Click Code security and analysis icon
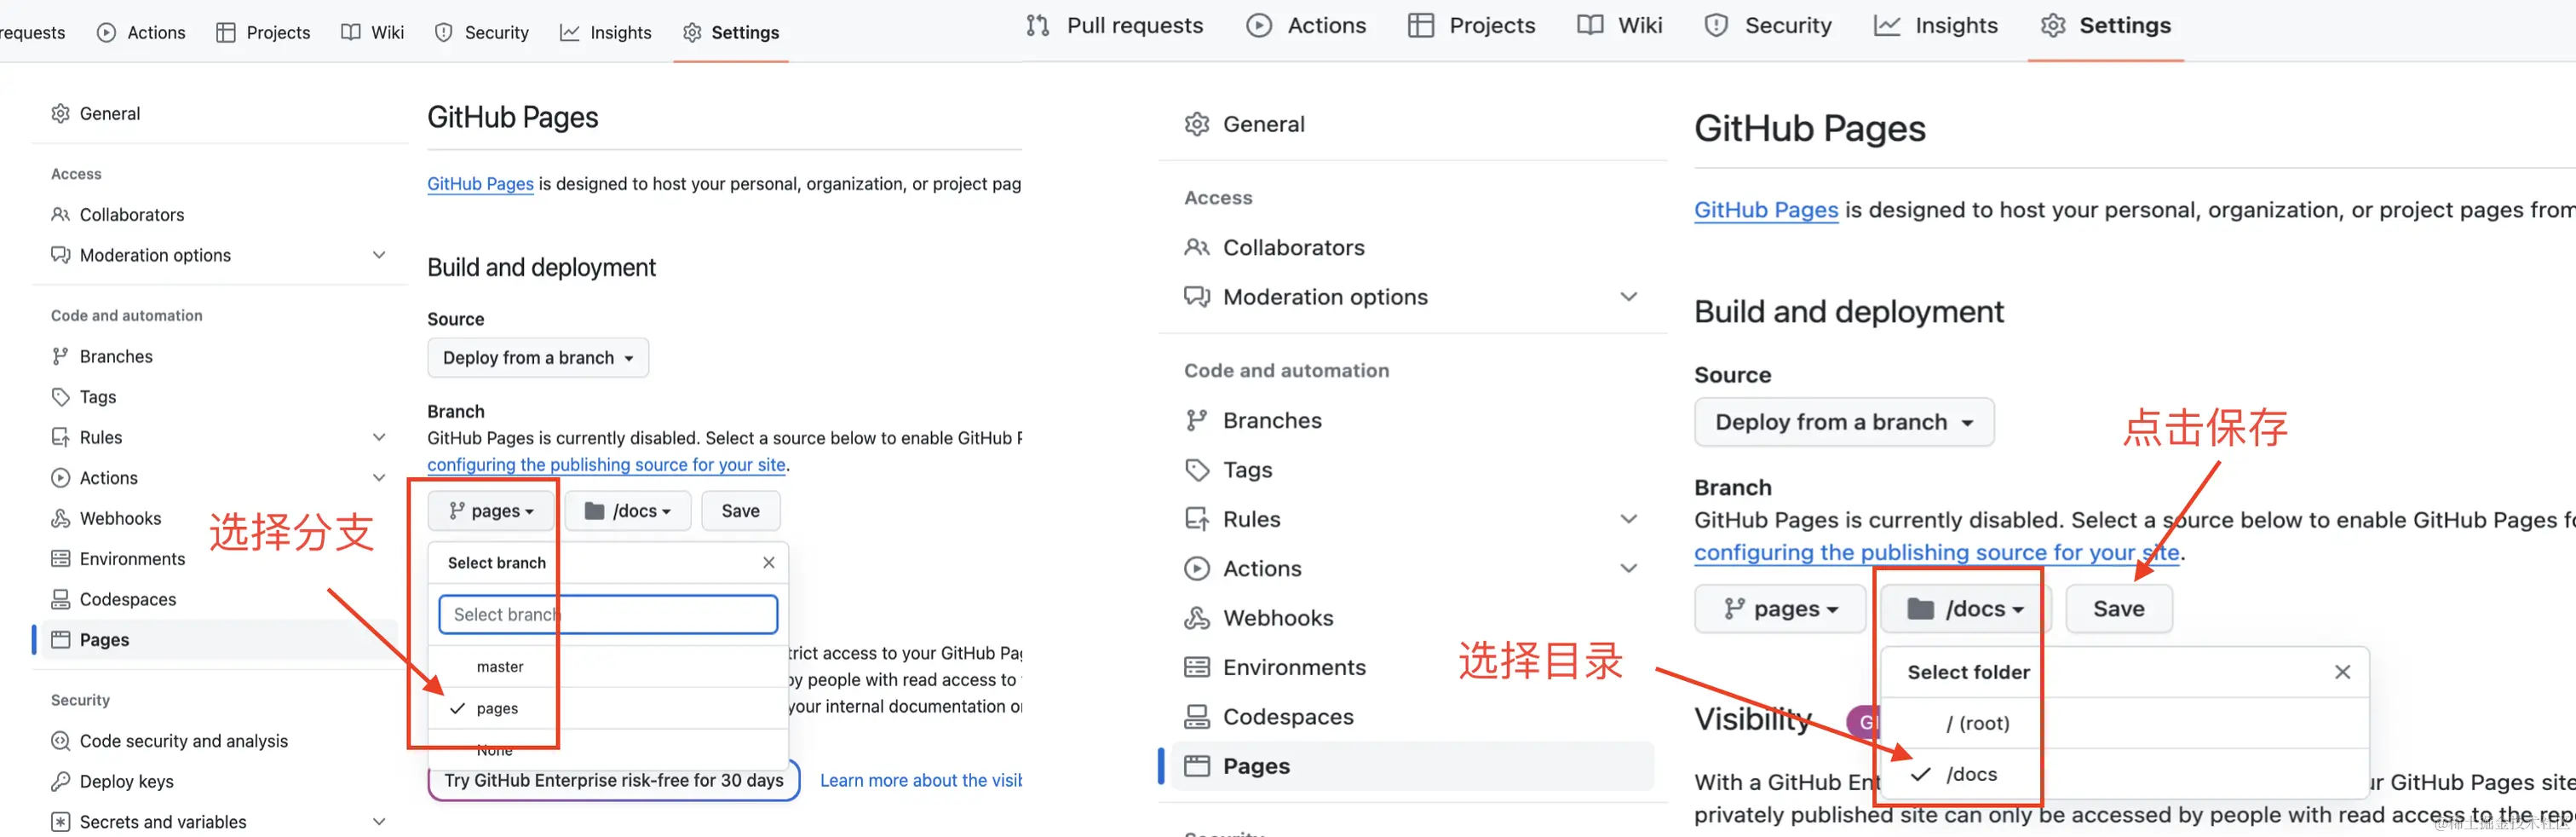Screen dimensions: 2576x837 click(61, 741)
